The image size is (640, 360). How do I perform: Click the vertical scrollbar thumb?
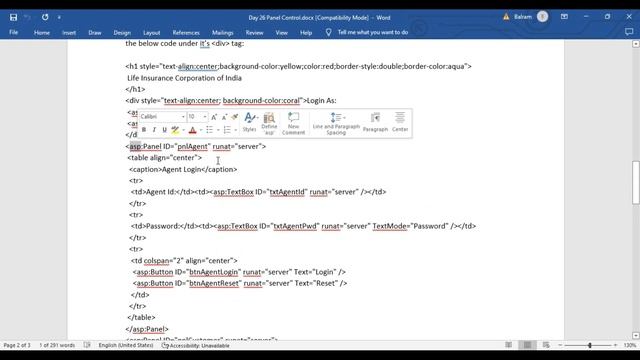pos(636,182)
